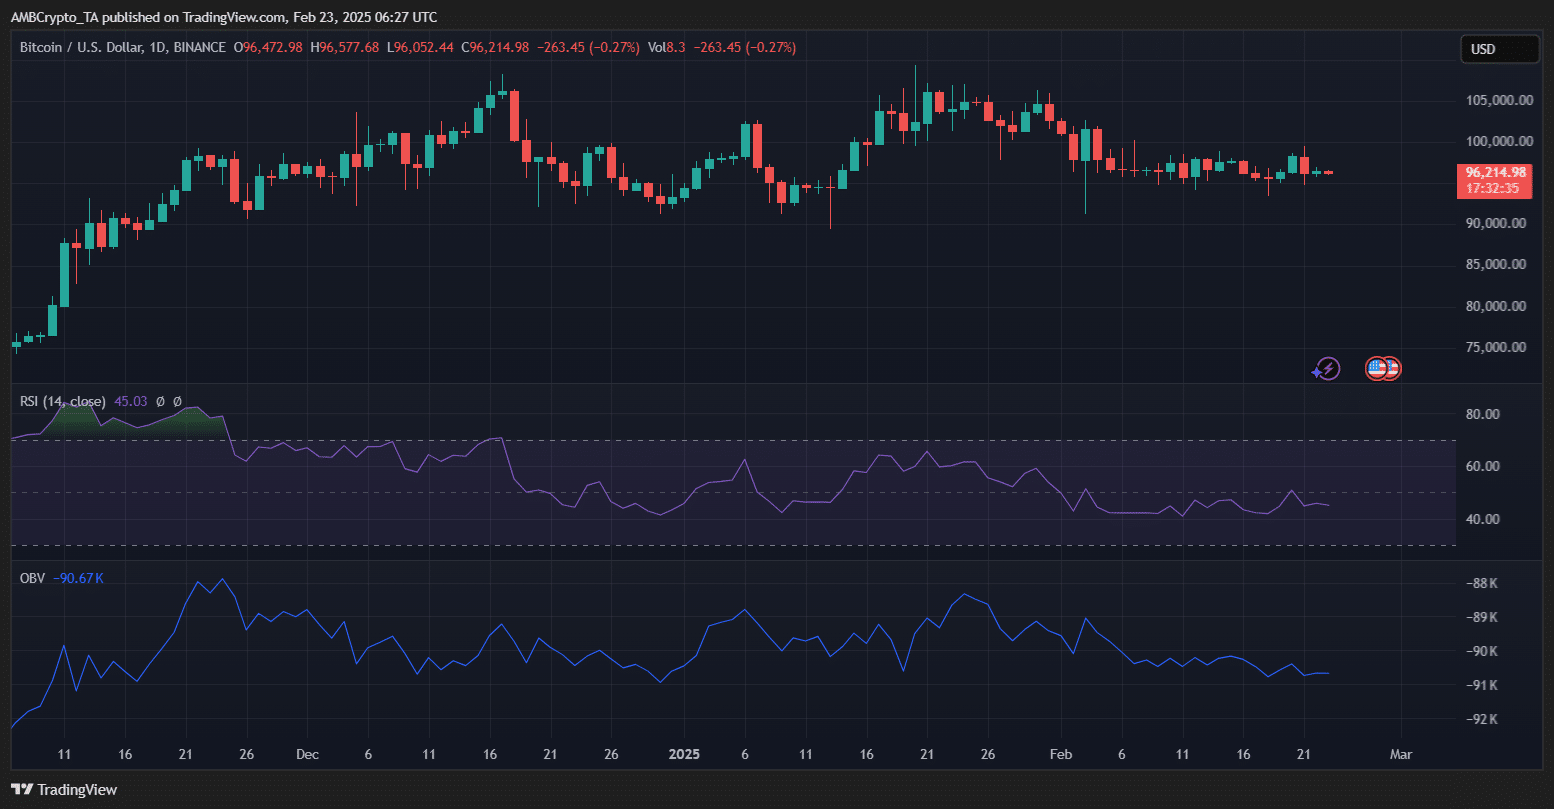Viewport: 1554px width, 809px height.
Task: Select the RSI (14, close) indicator label
Action: 63,401
